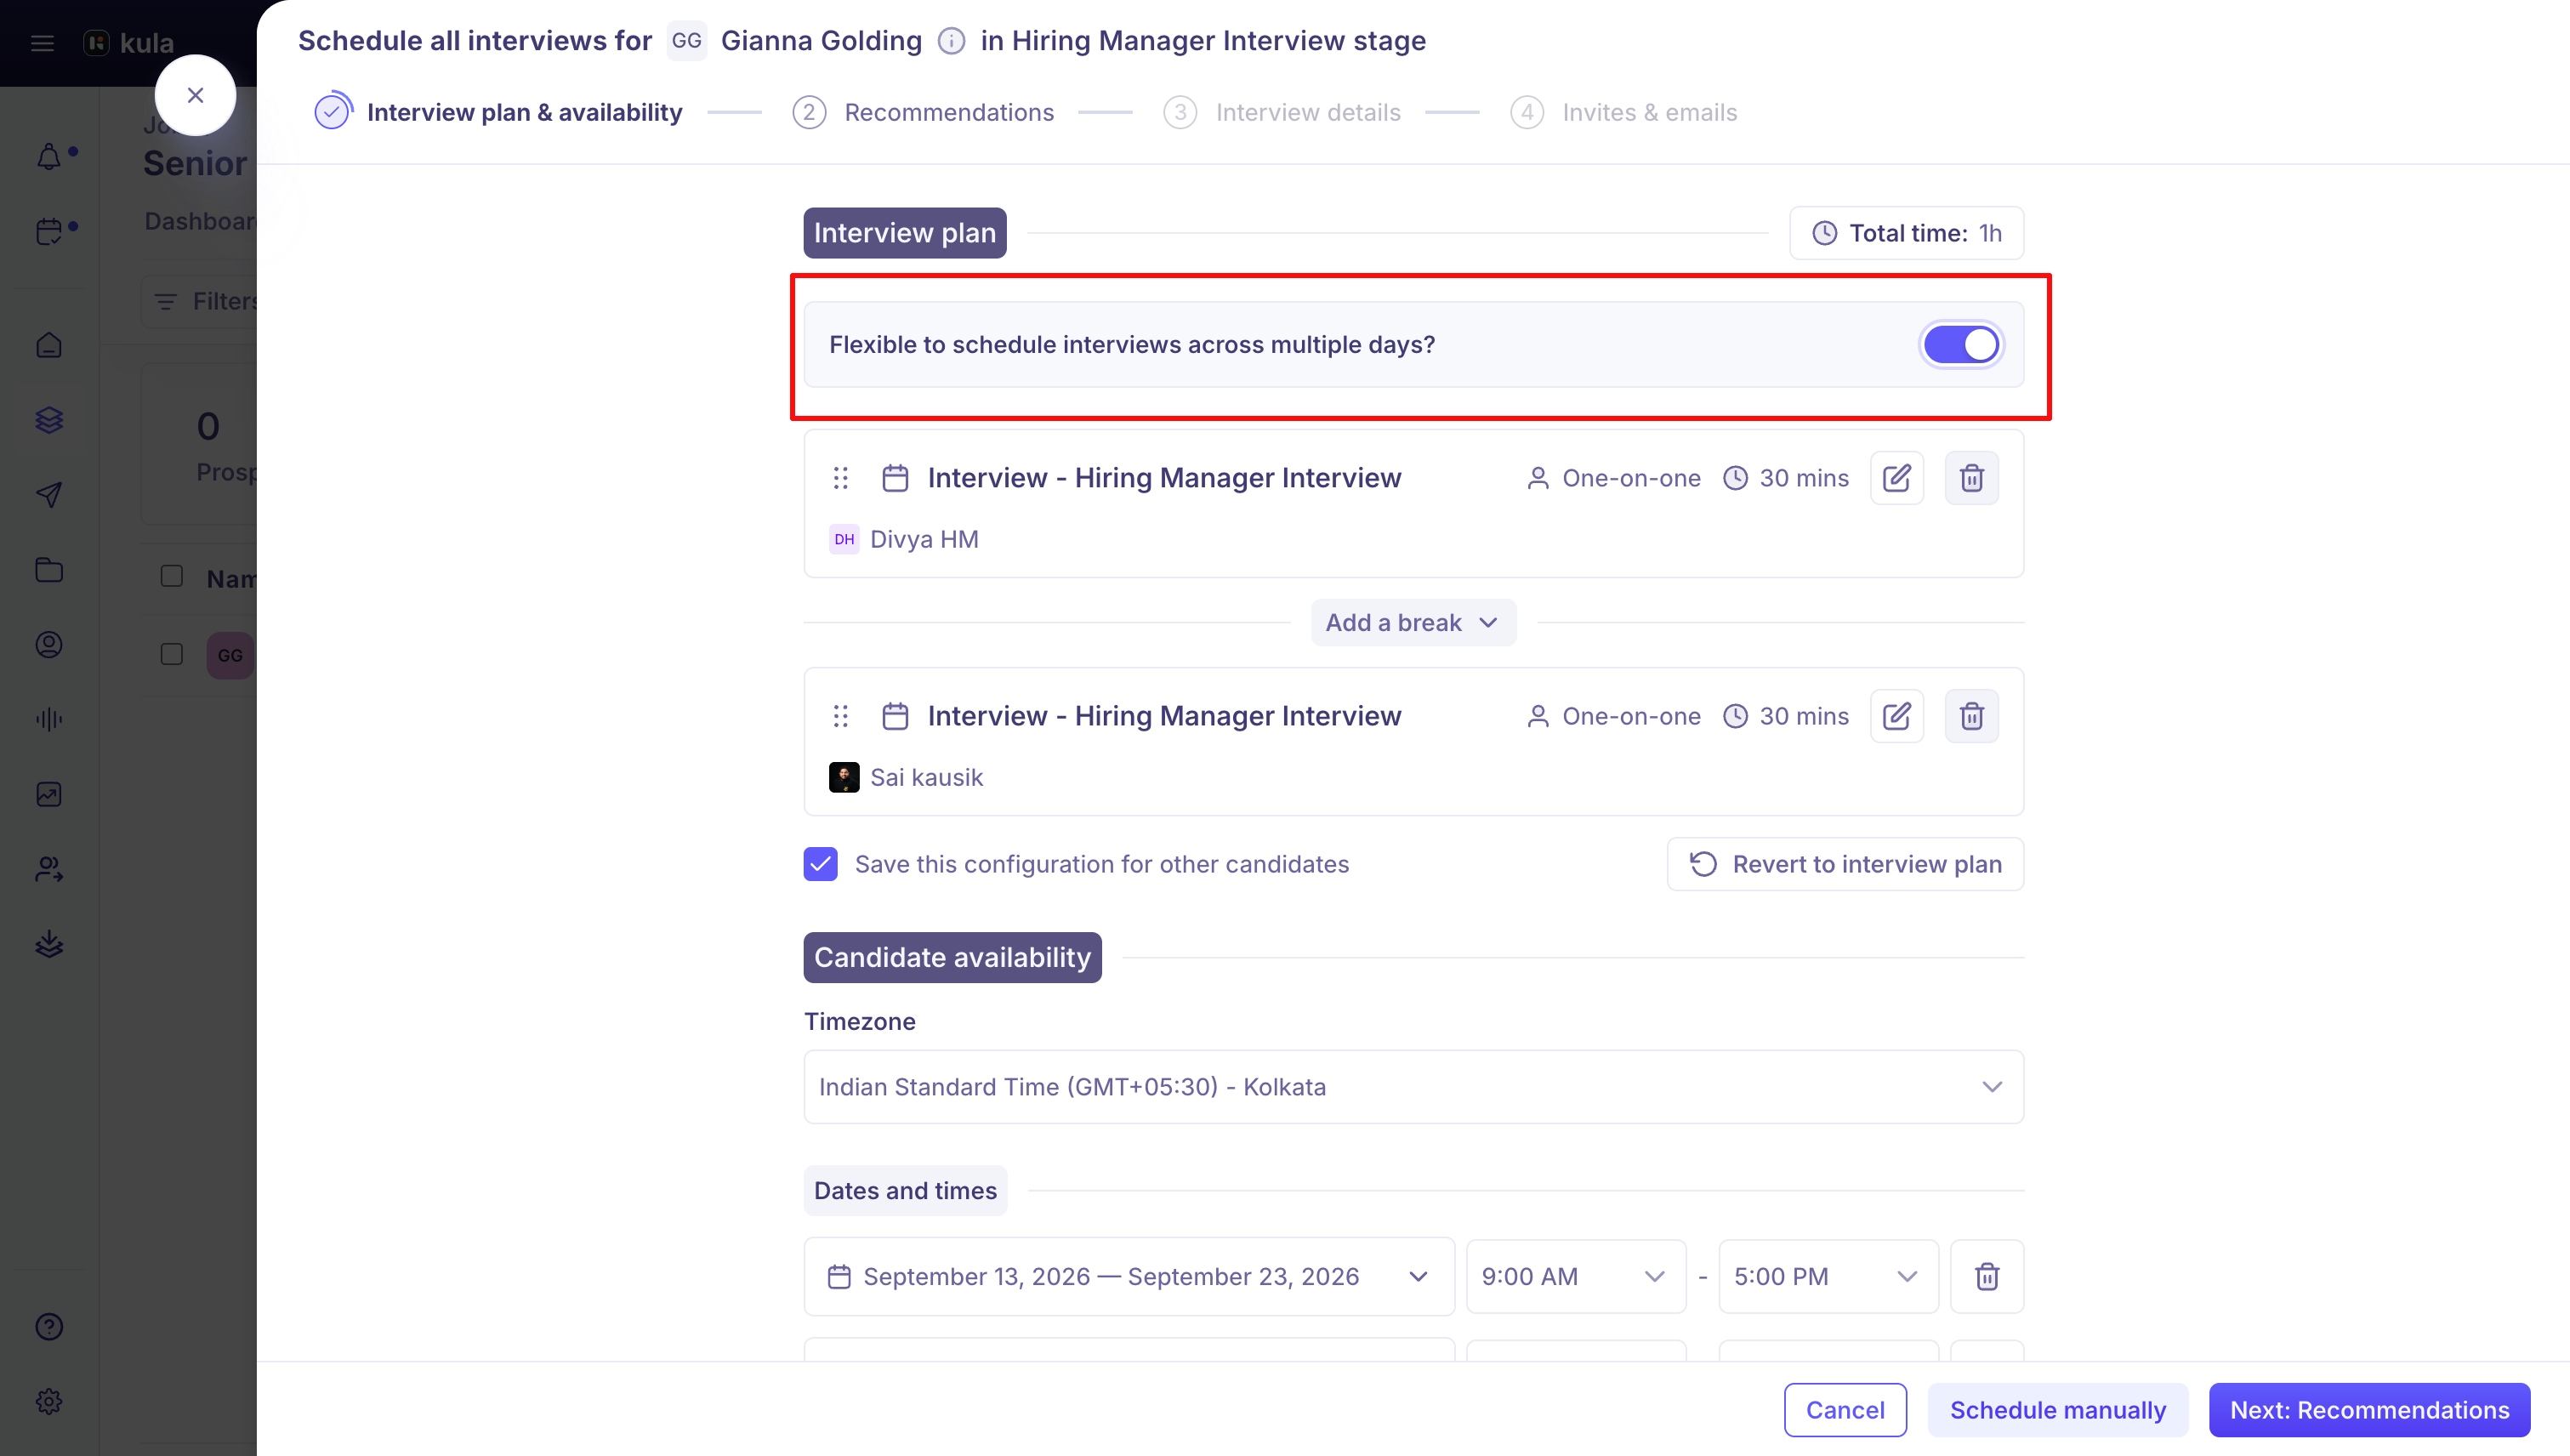Open the paper plane outreach icon in the sidebar
This screenshot has width=2570, height=1456.
point(49,495)
